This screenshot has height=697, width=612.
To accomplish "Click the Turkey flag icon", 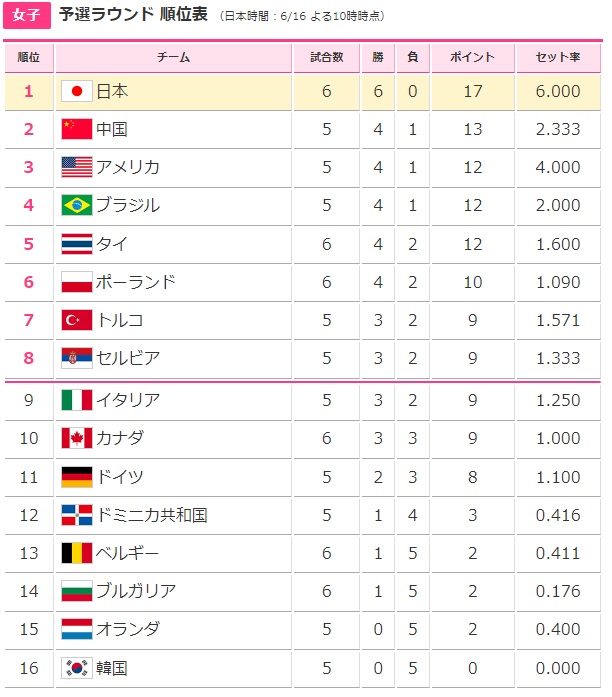I will [76, 320].
